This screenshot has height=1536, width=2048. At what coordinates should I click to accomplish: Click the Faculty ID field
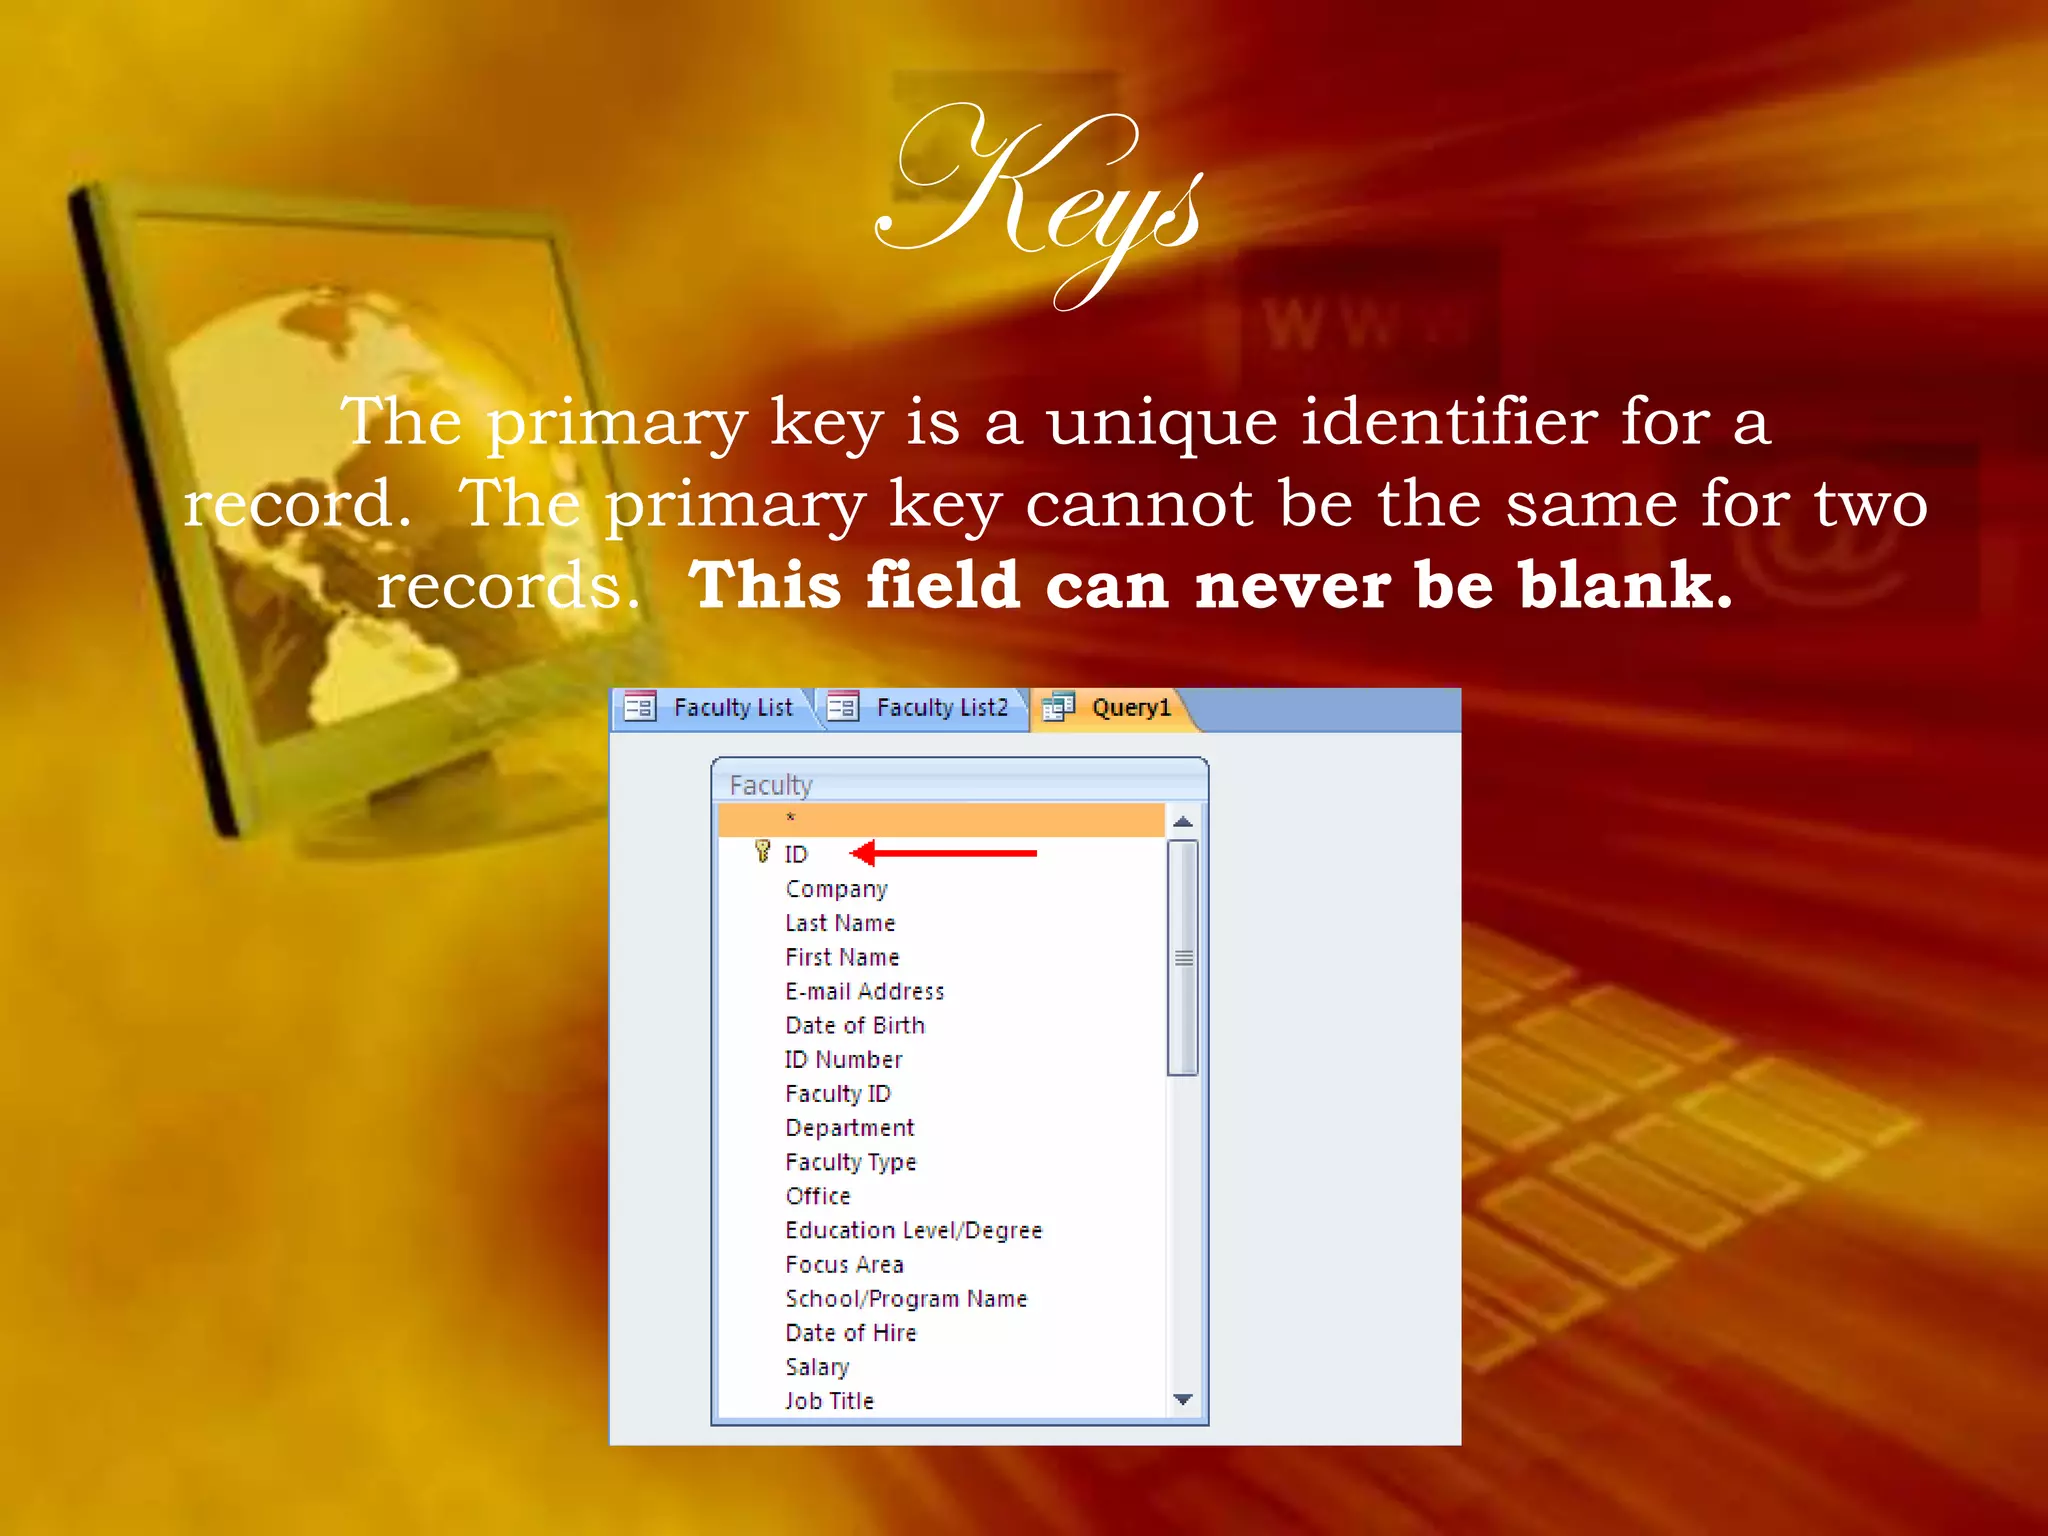pyautogui.click(x=837, y=1094)
